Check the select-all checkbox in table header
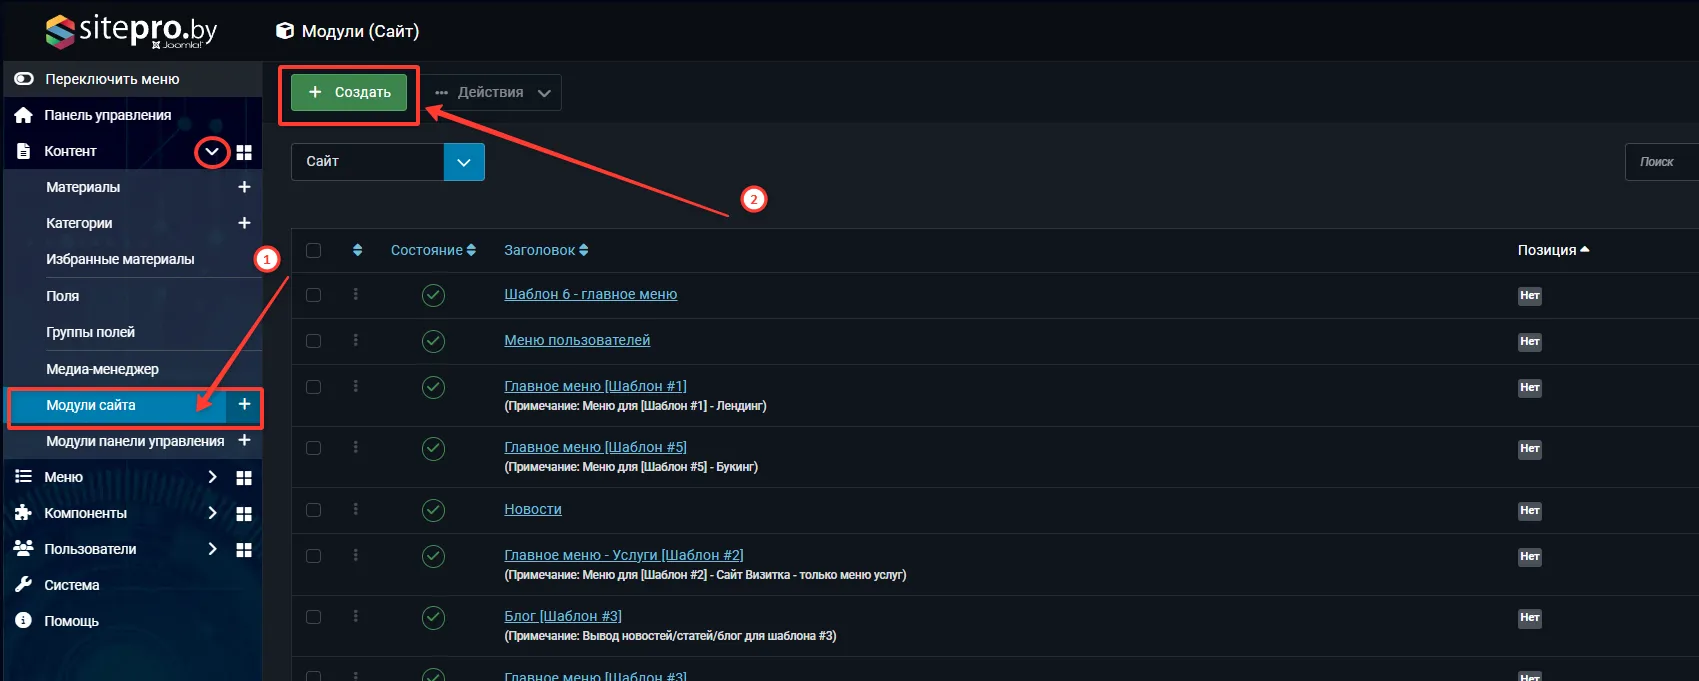 (314, 250)
